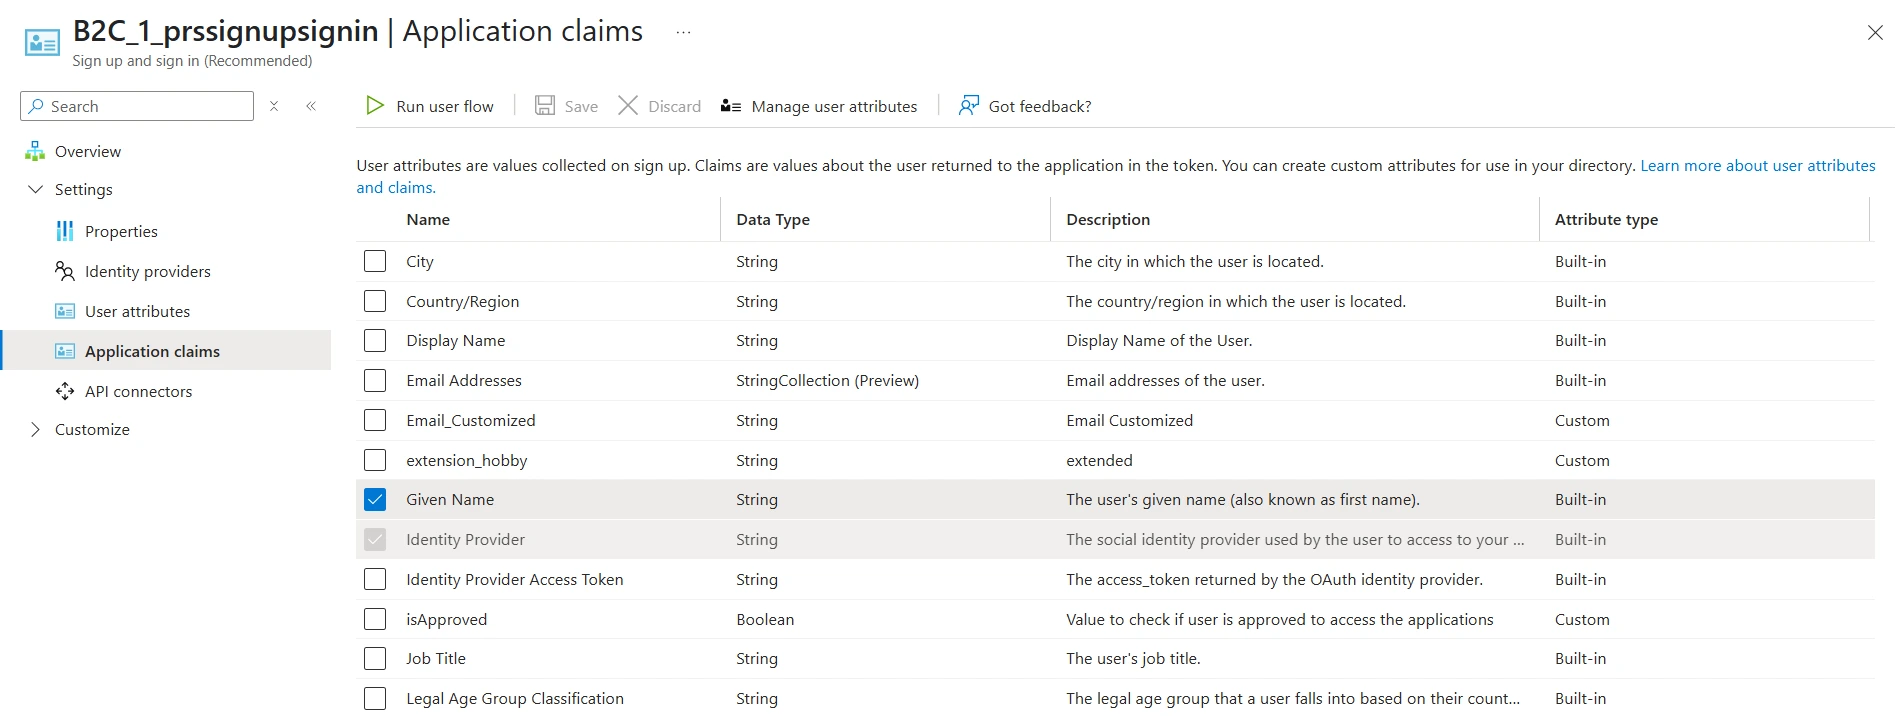
Task: Click the 'Given Name' claim name
Action: pos(450,499)
